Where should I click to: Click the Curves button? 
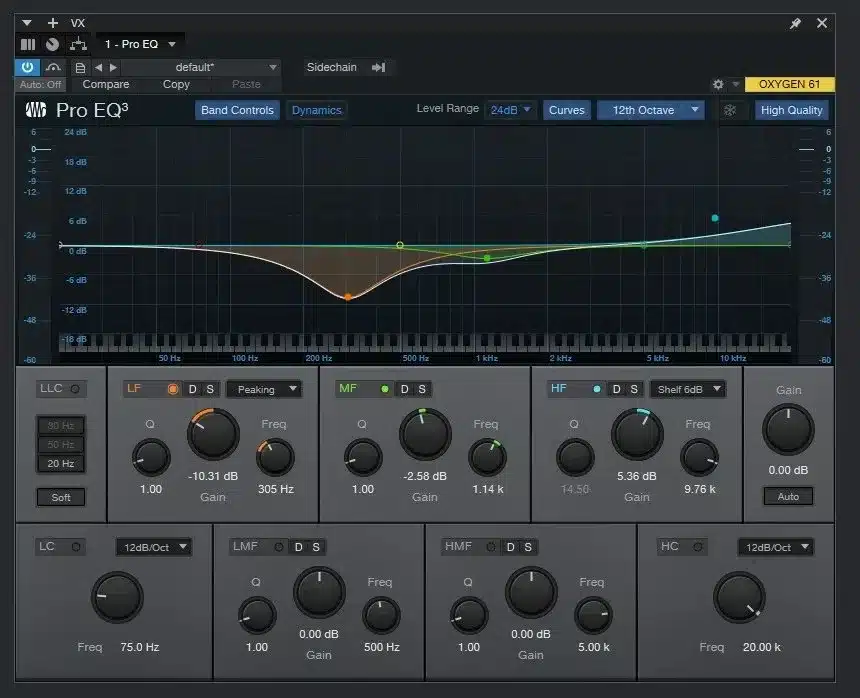tap(567, 110)
